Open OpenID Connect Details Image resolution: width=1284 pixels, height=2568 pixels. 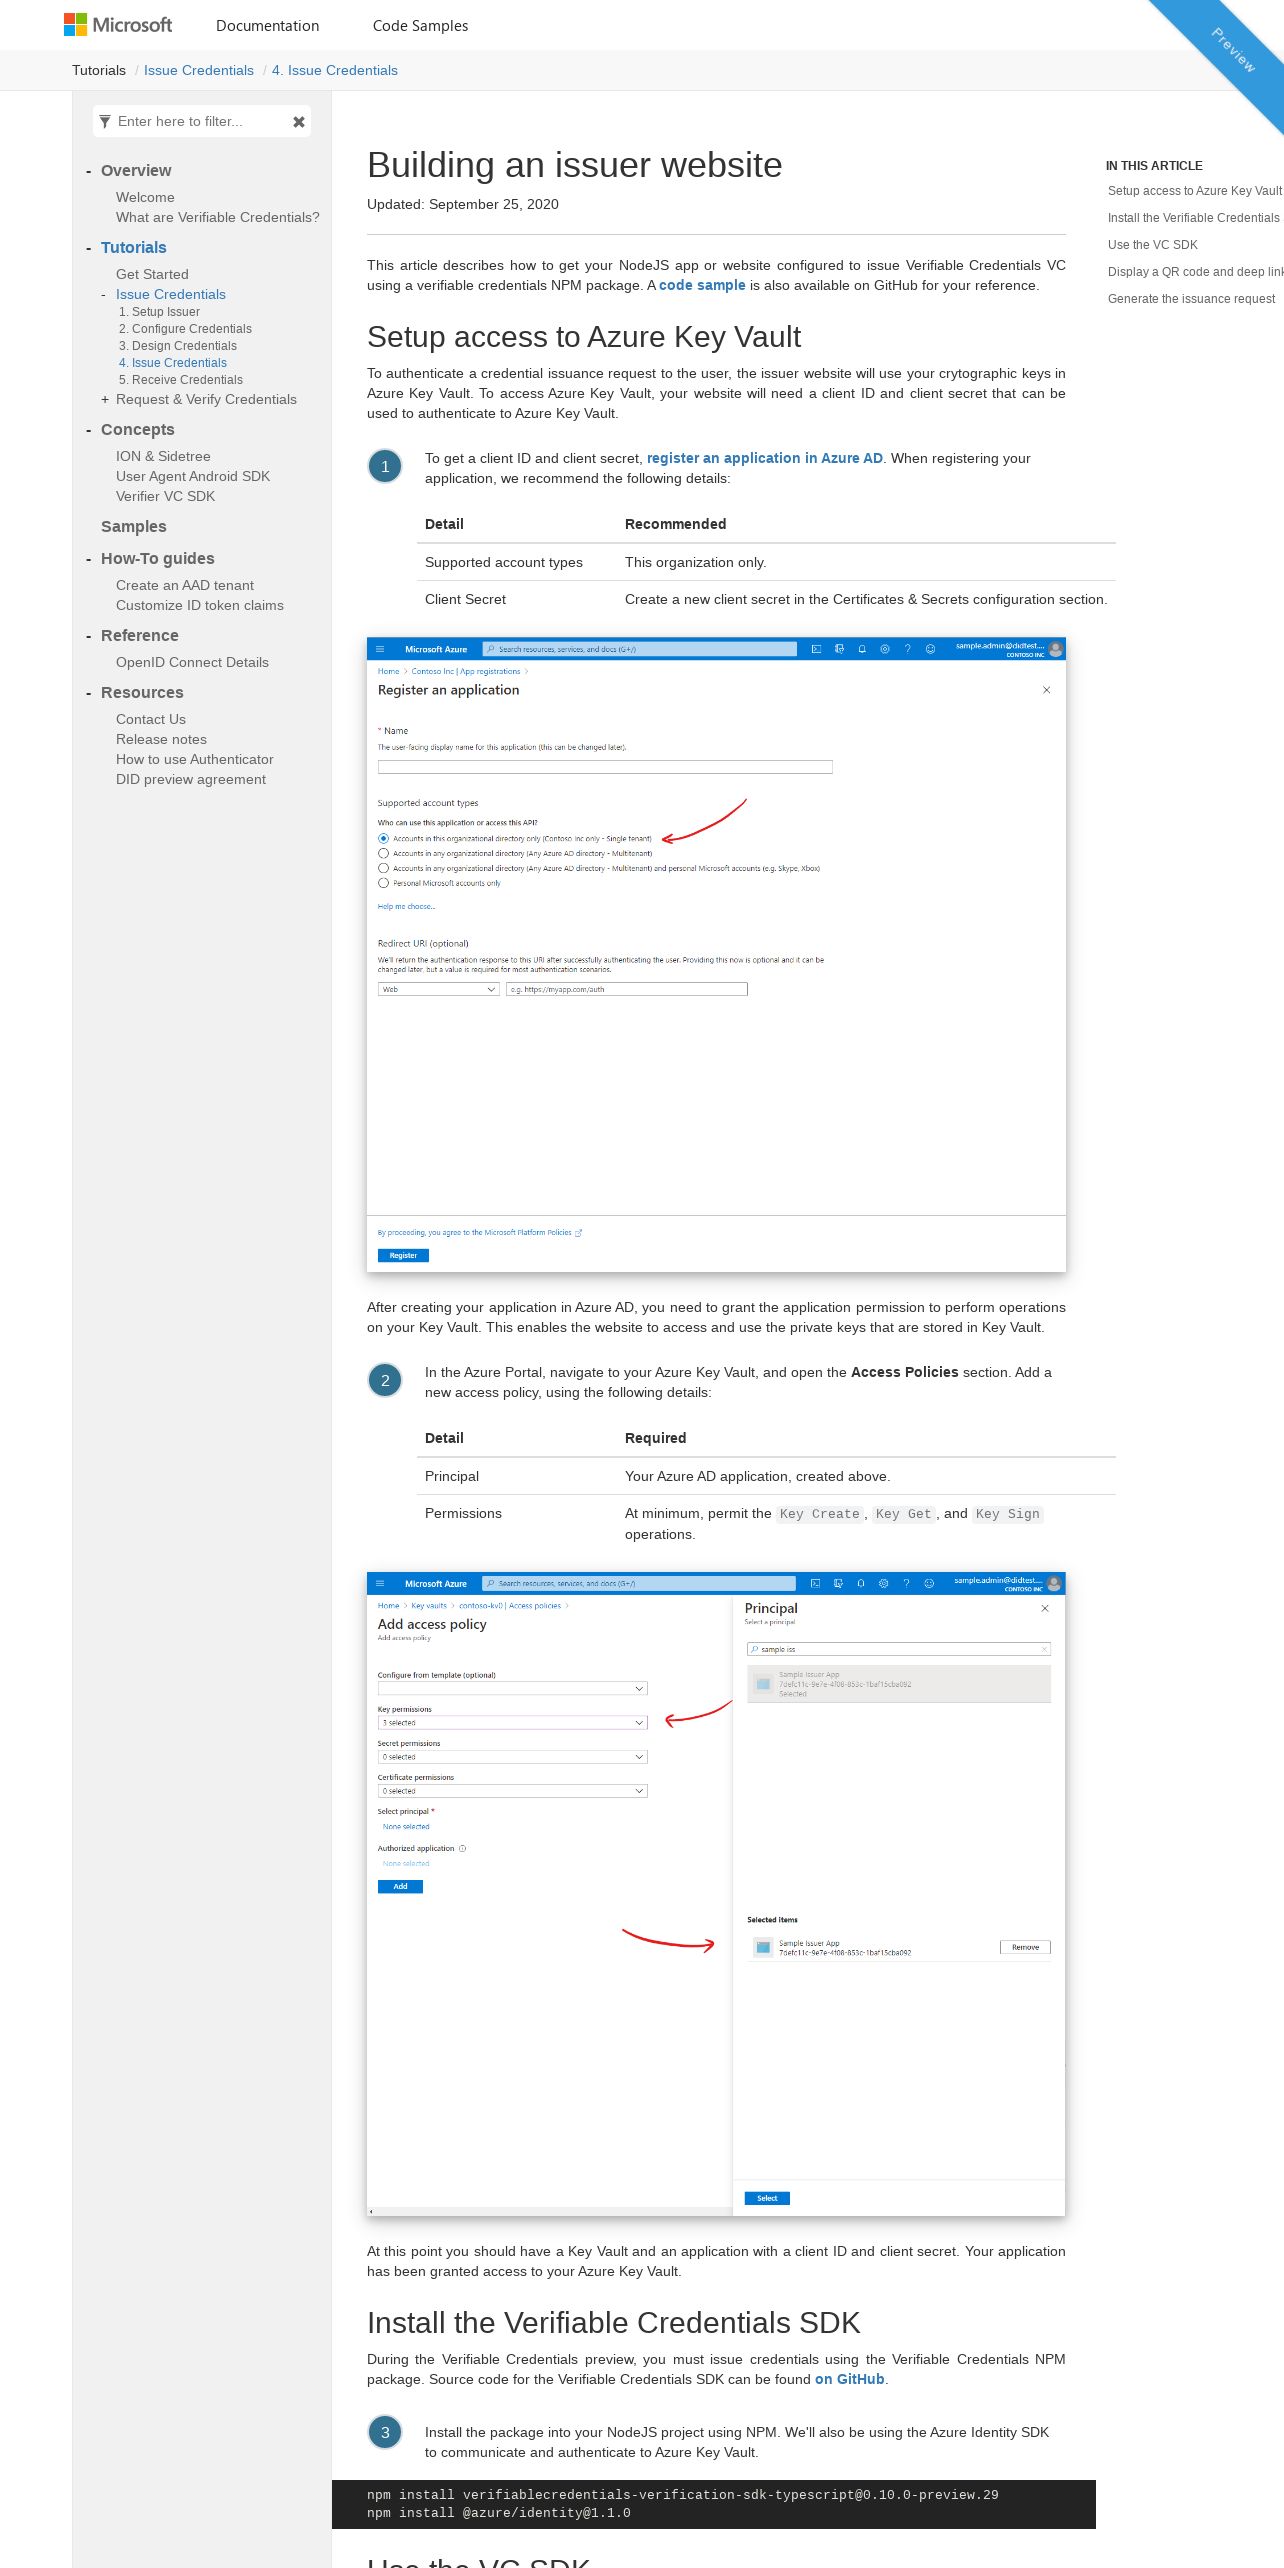(x=192, y=663)
